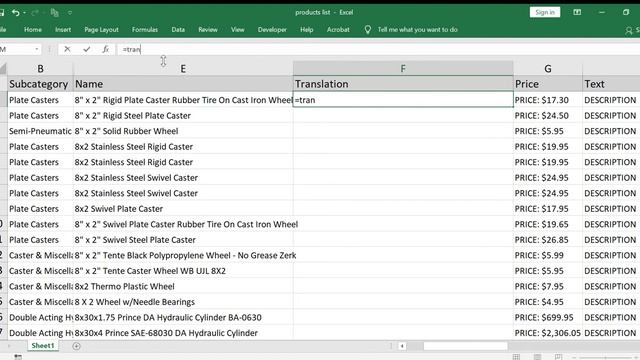Select price cell PRICE: $26.85

(548, 240)
